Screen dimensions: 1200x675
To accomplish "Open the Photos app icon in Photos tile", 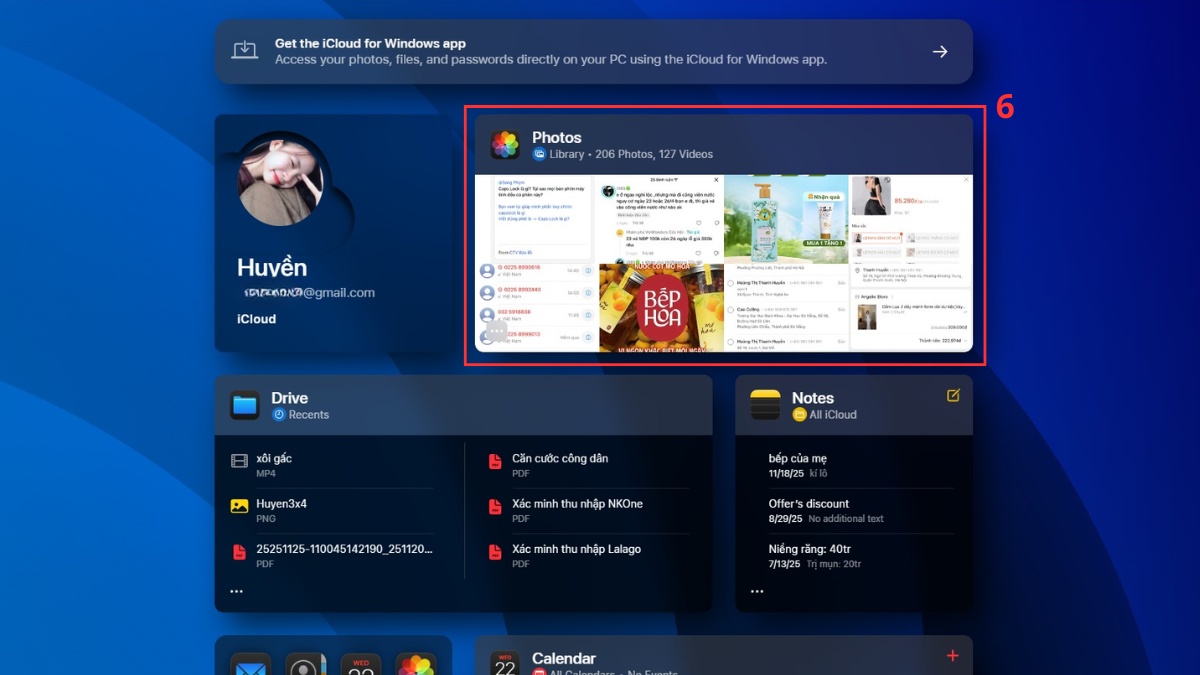I will click(505, 145).
